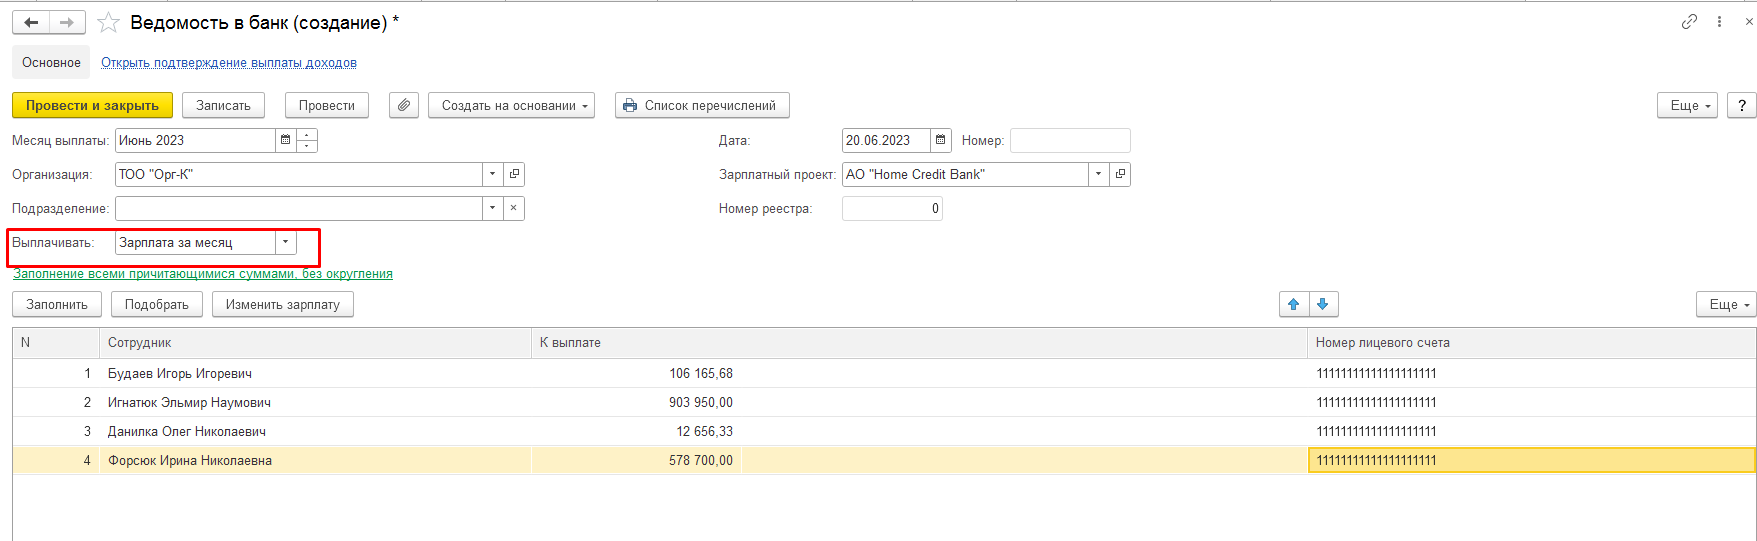The width and height of the screenshot is (1757, 541).
Task: Move selected row up with blue arrow
Action: [x=1294, y=304]
